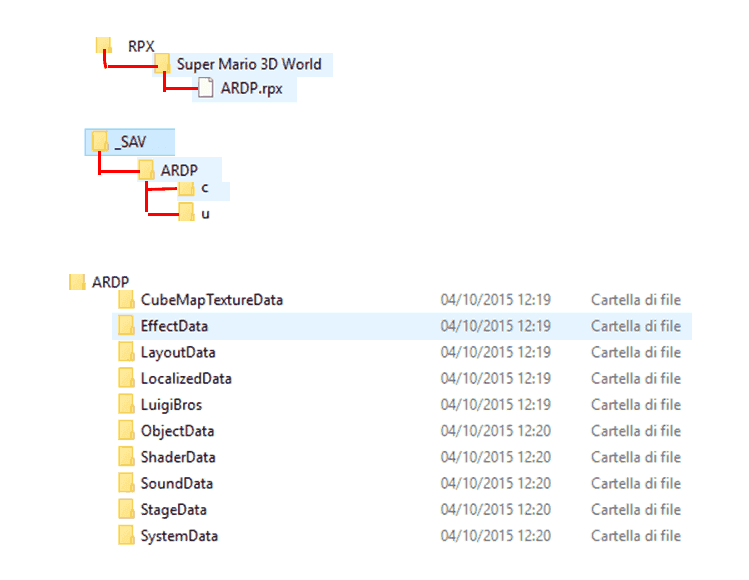Select the LuigiBros folder name
749x580 pixels.
click(171, 405)
